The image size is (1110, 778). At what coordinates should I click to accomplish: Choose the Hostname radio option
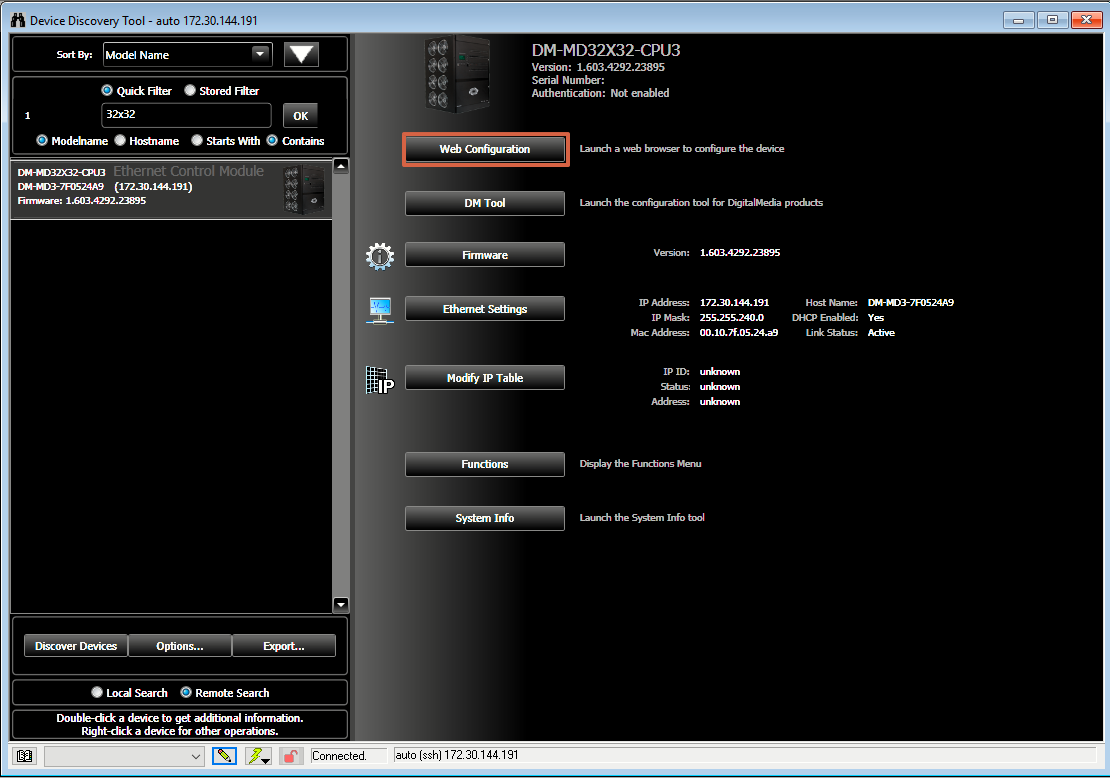coord(120,141)
